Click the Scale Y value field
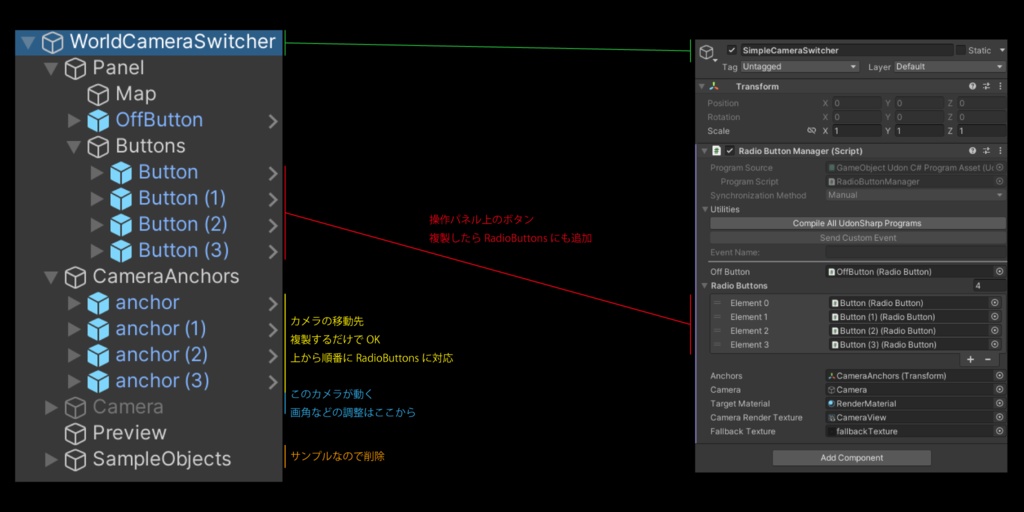This screenshot has height=512, width=1024. pos(918,131)
